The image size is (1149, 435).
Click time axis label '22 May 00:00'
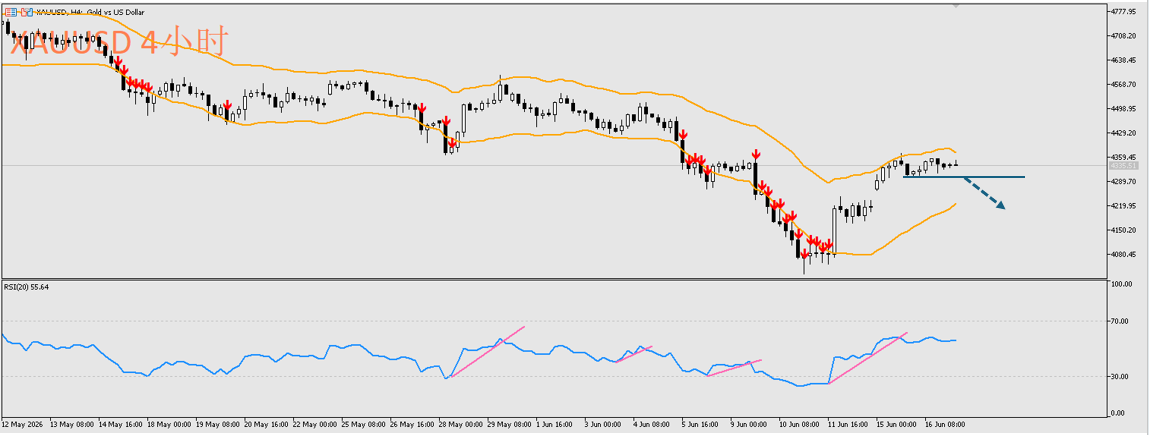pyautogui.click(x=315, y=425)
